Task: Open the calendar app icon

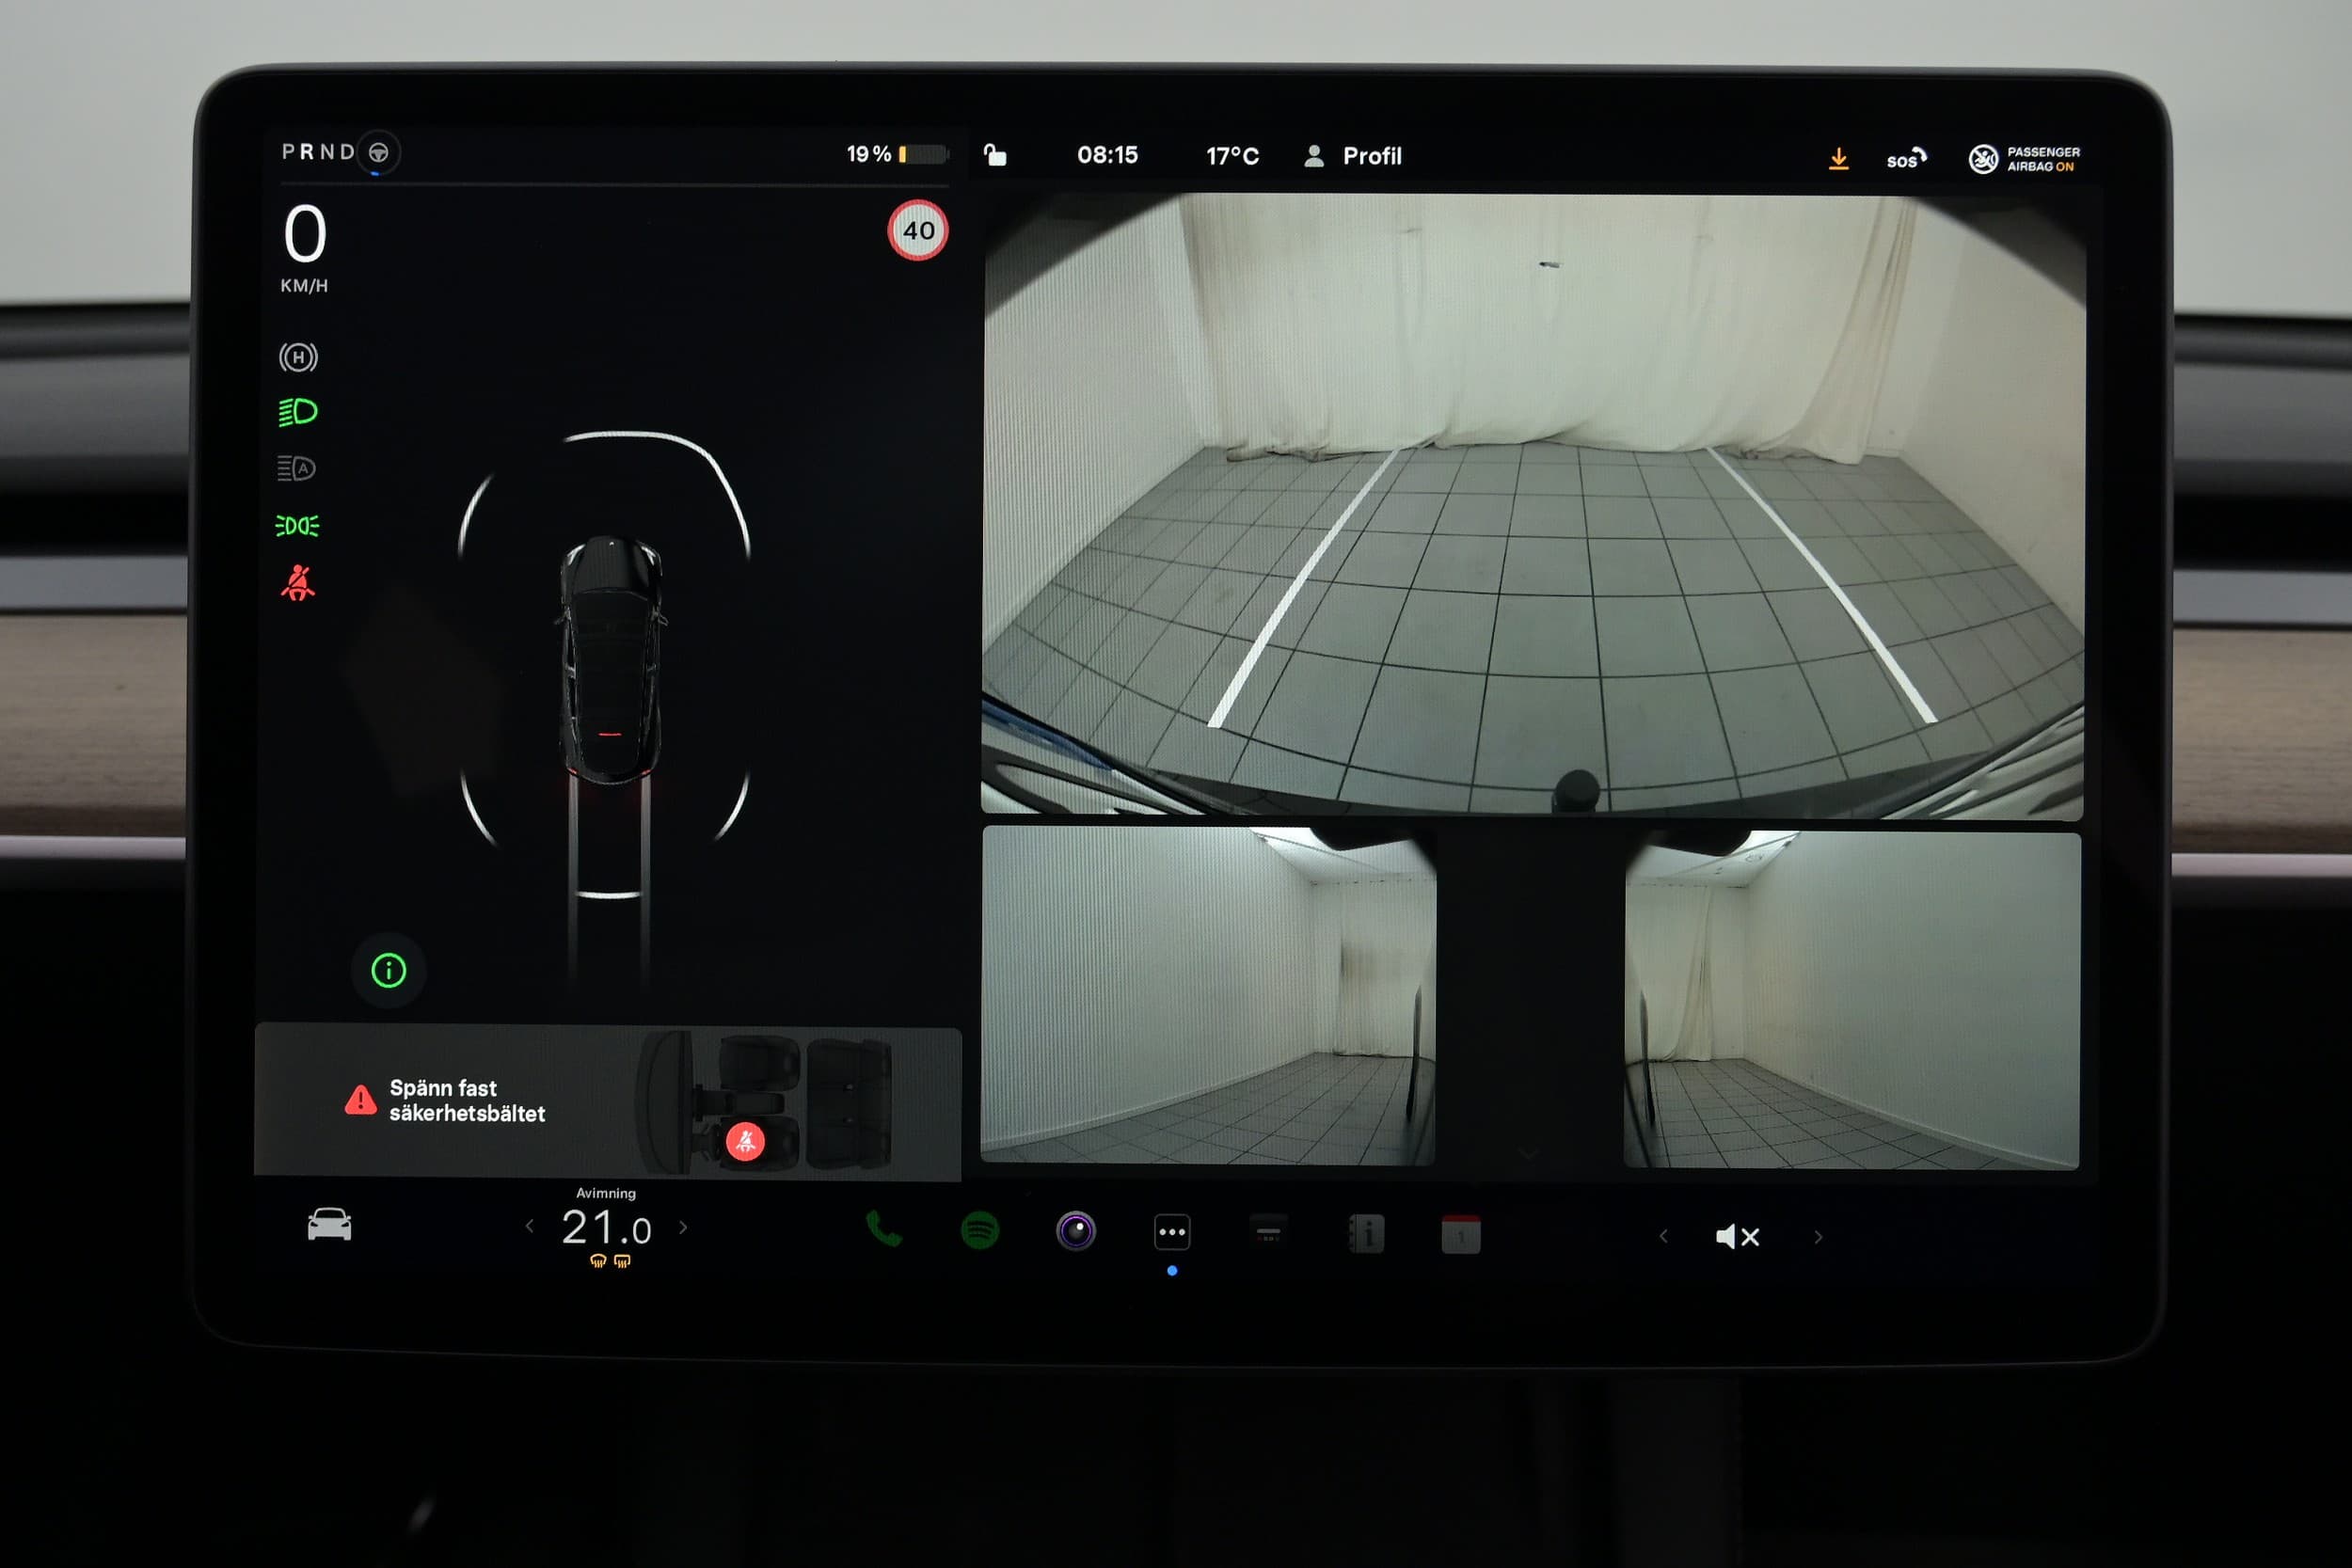Action: 1461,1235
